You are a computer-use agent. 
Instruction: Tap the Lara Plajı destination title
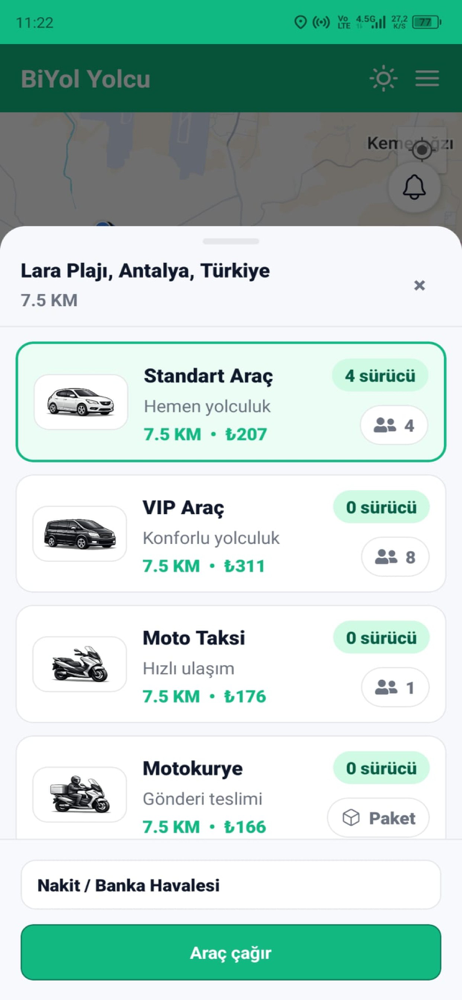tap(145, 270)
